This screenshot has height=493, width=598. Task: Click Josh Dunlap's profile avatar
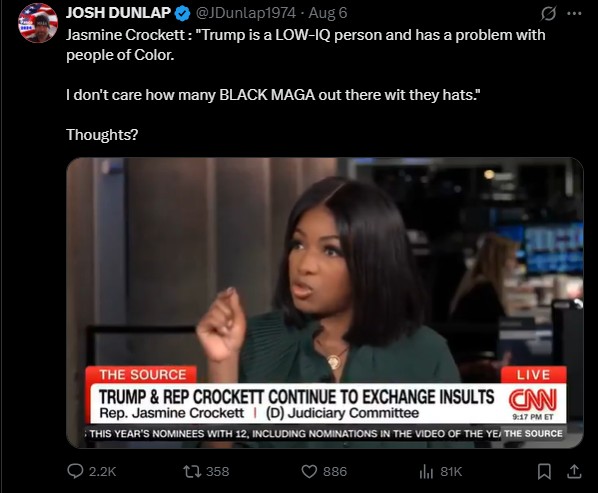[x=38, y=23]
